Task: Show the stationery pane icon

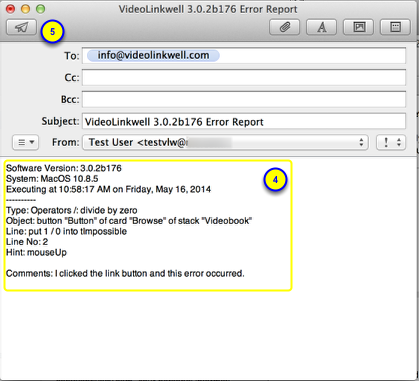Action: point(395,27)
